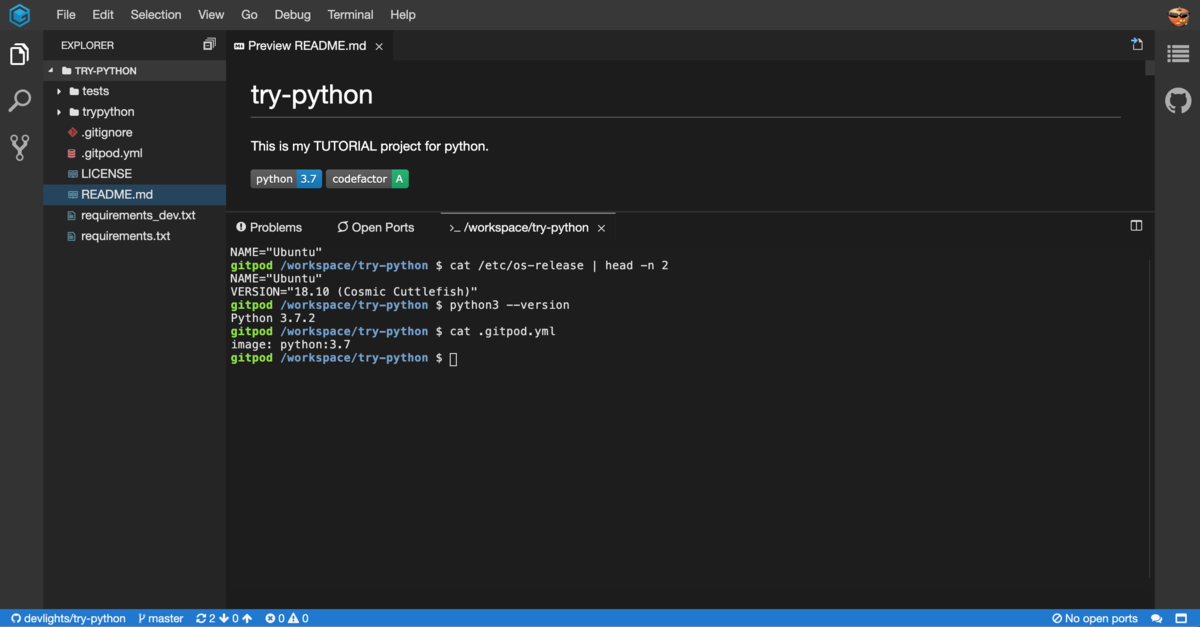Open the Explorer files view icon
The image size is (1200, 627).
click(x=19, y=54)
